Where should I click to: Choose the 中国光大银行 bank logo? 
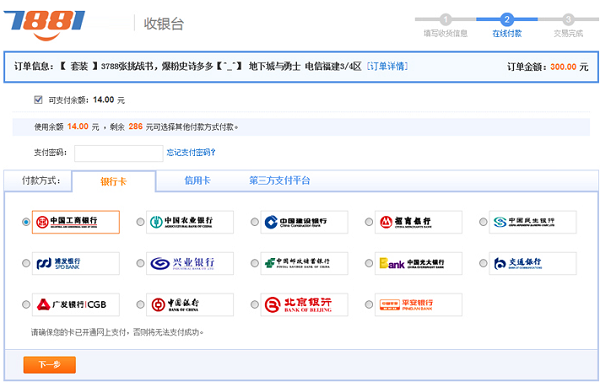coord(419,263)
